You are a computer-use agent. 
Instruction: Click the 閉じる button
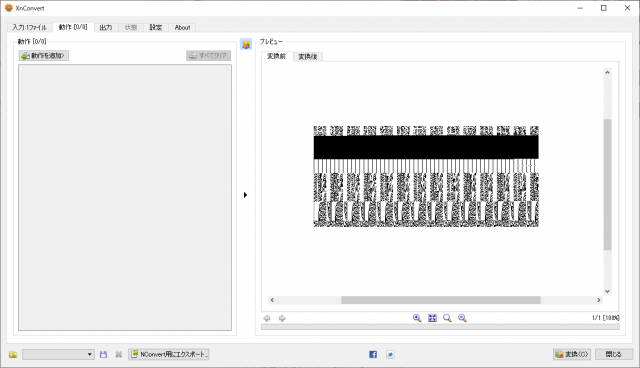click(614, 355)
